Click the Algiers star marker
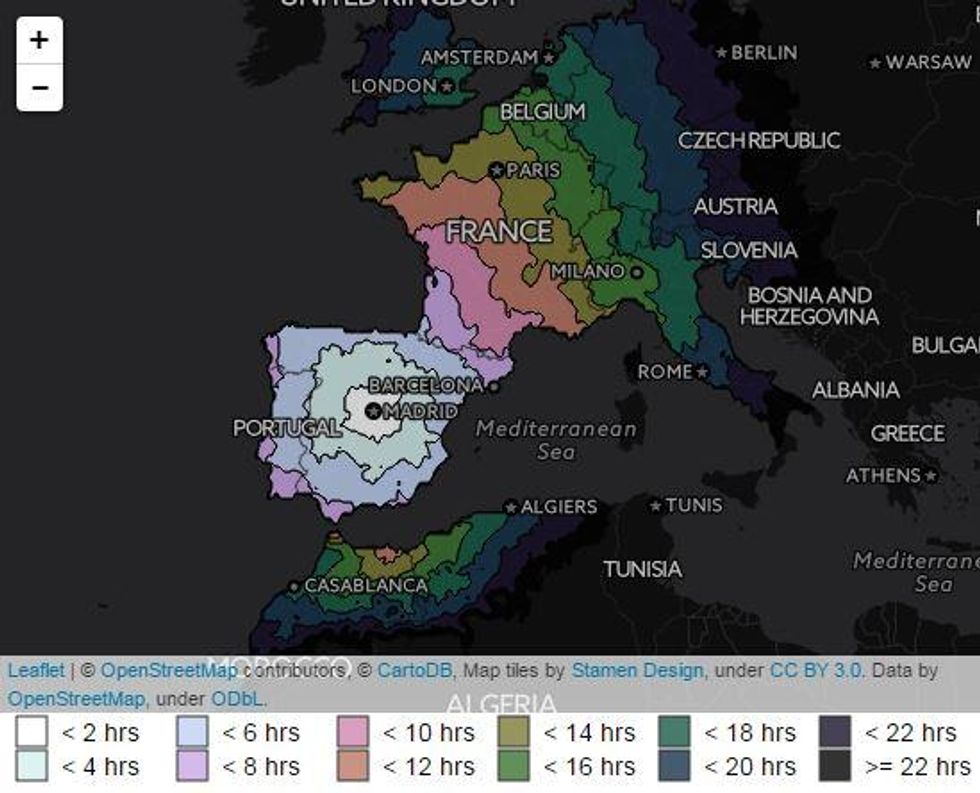The height and width of the screenshot is (793, 980). 511,508
